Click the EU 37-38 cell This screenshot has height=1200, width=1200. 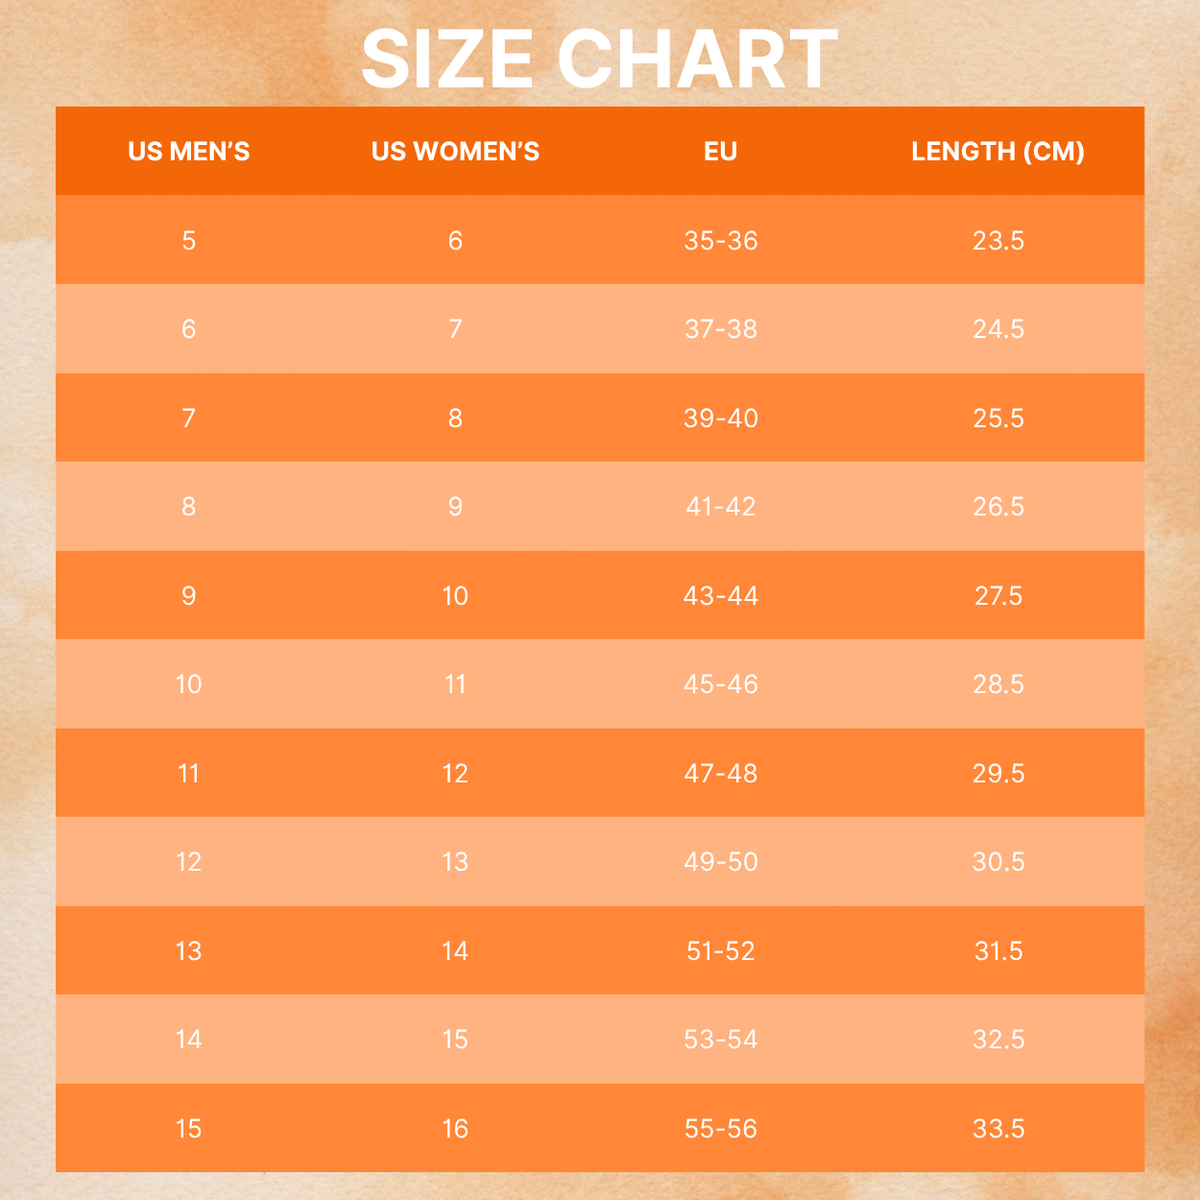coord(720,329)
